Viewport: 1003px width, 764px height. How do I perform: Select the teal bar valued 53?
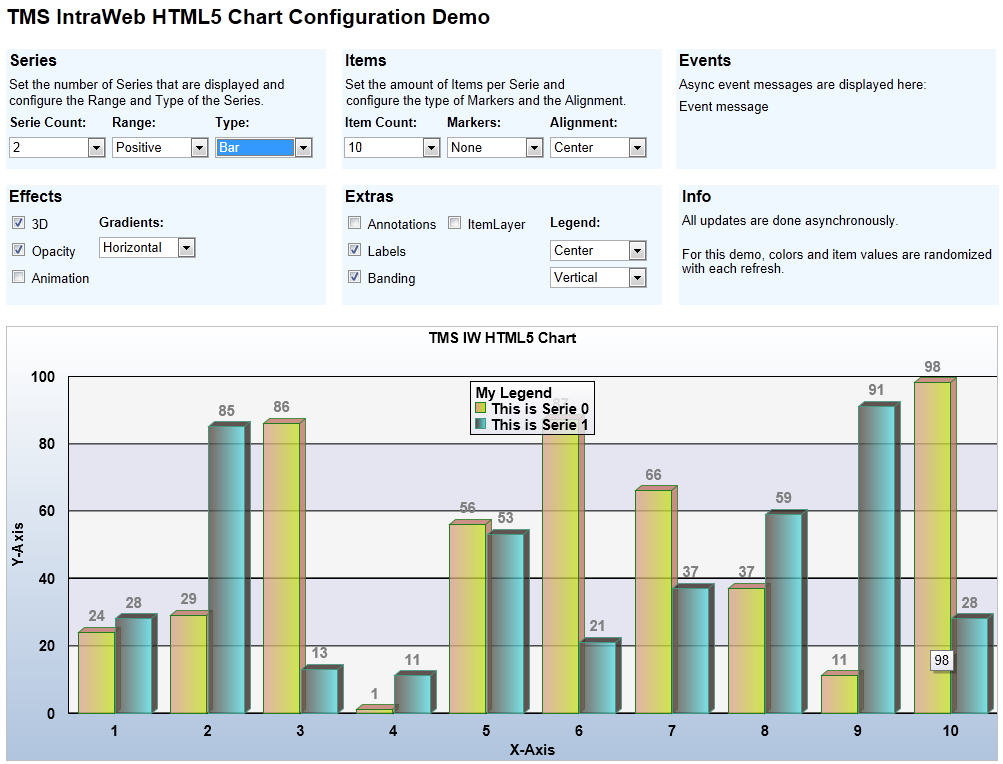click(506, 623)
